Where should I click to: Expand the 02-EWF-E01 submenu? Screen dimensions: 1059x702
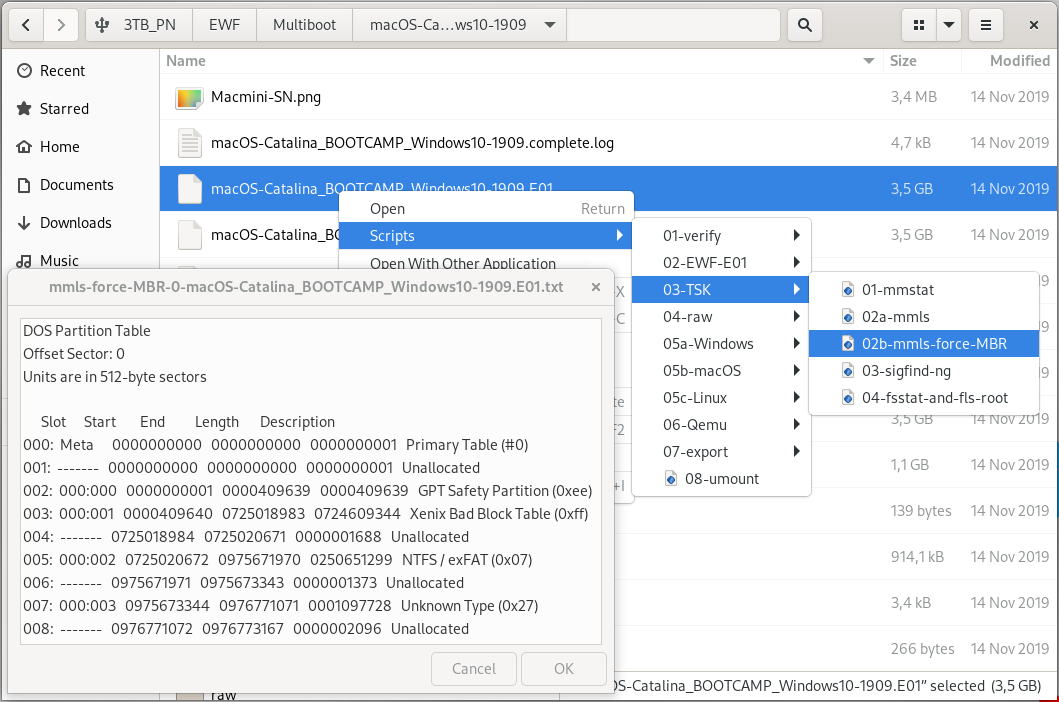[721, 263]
